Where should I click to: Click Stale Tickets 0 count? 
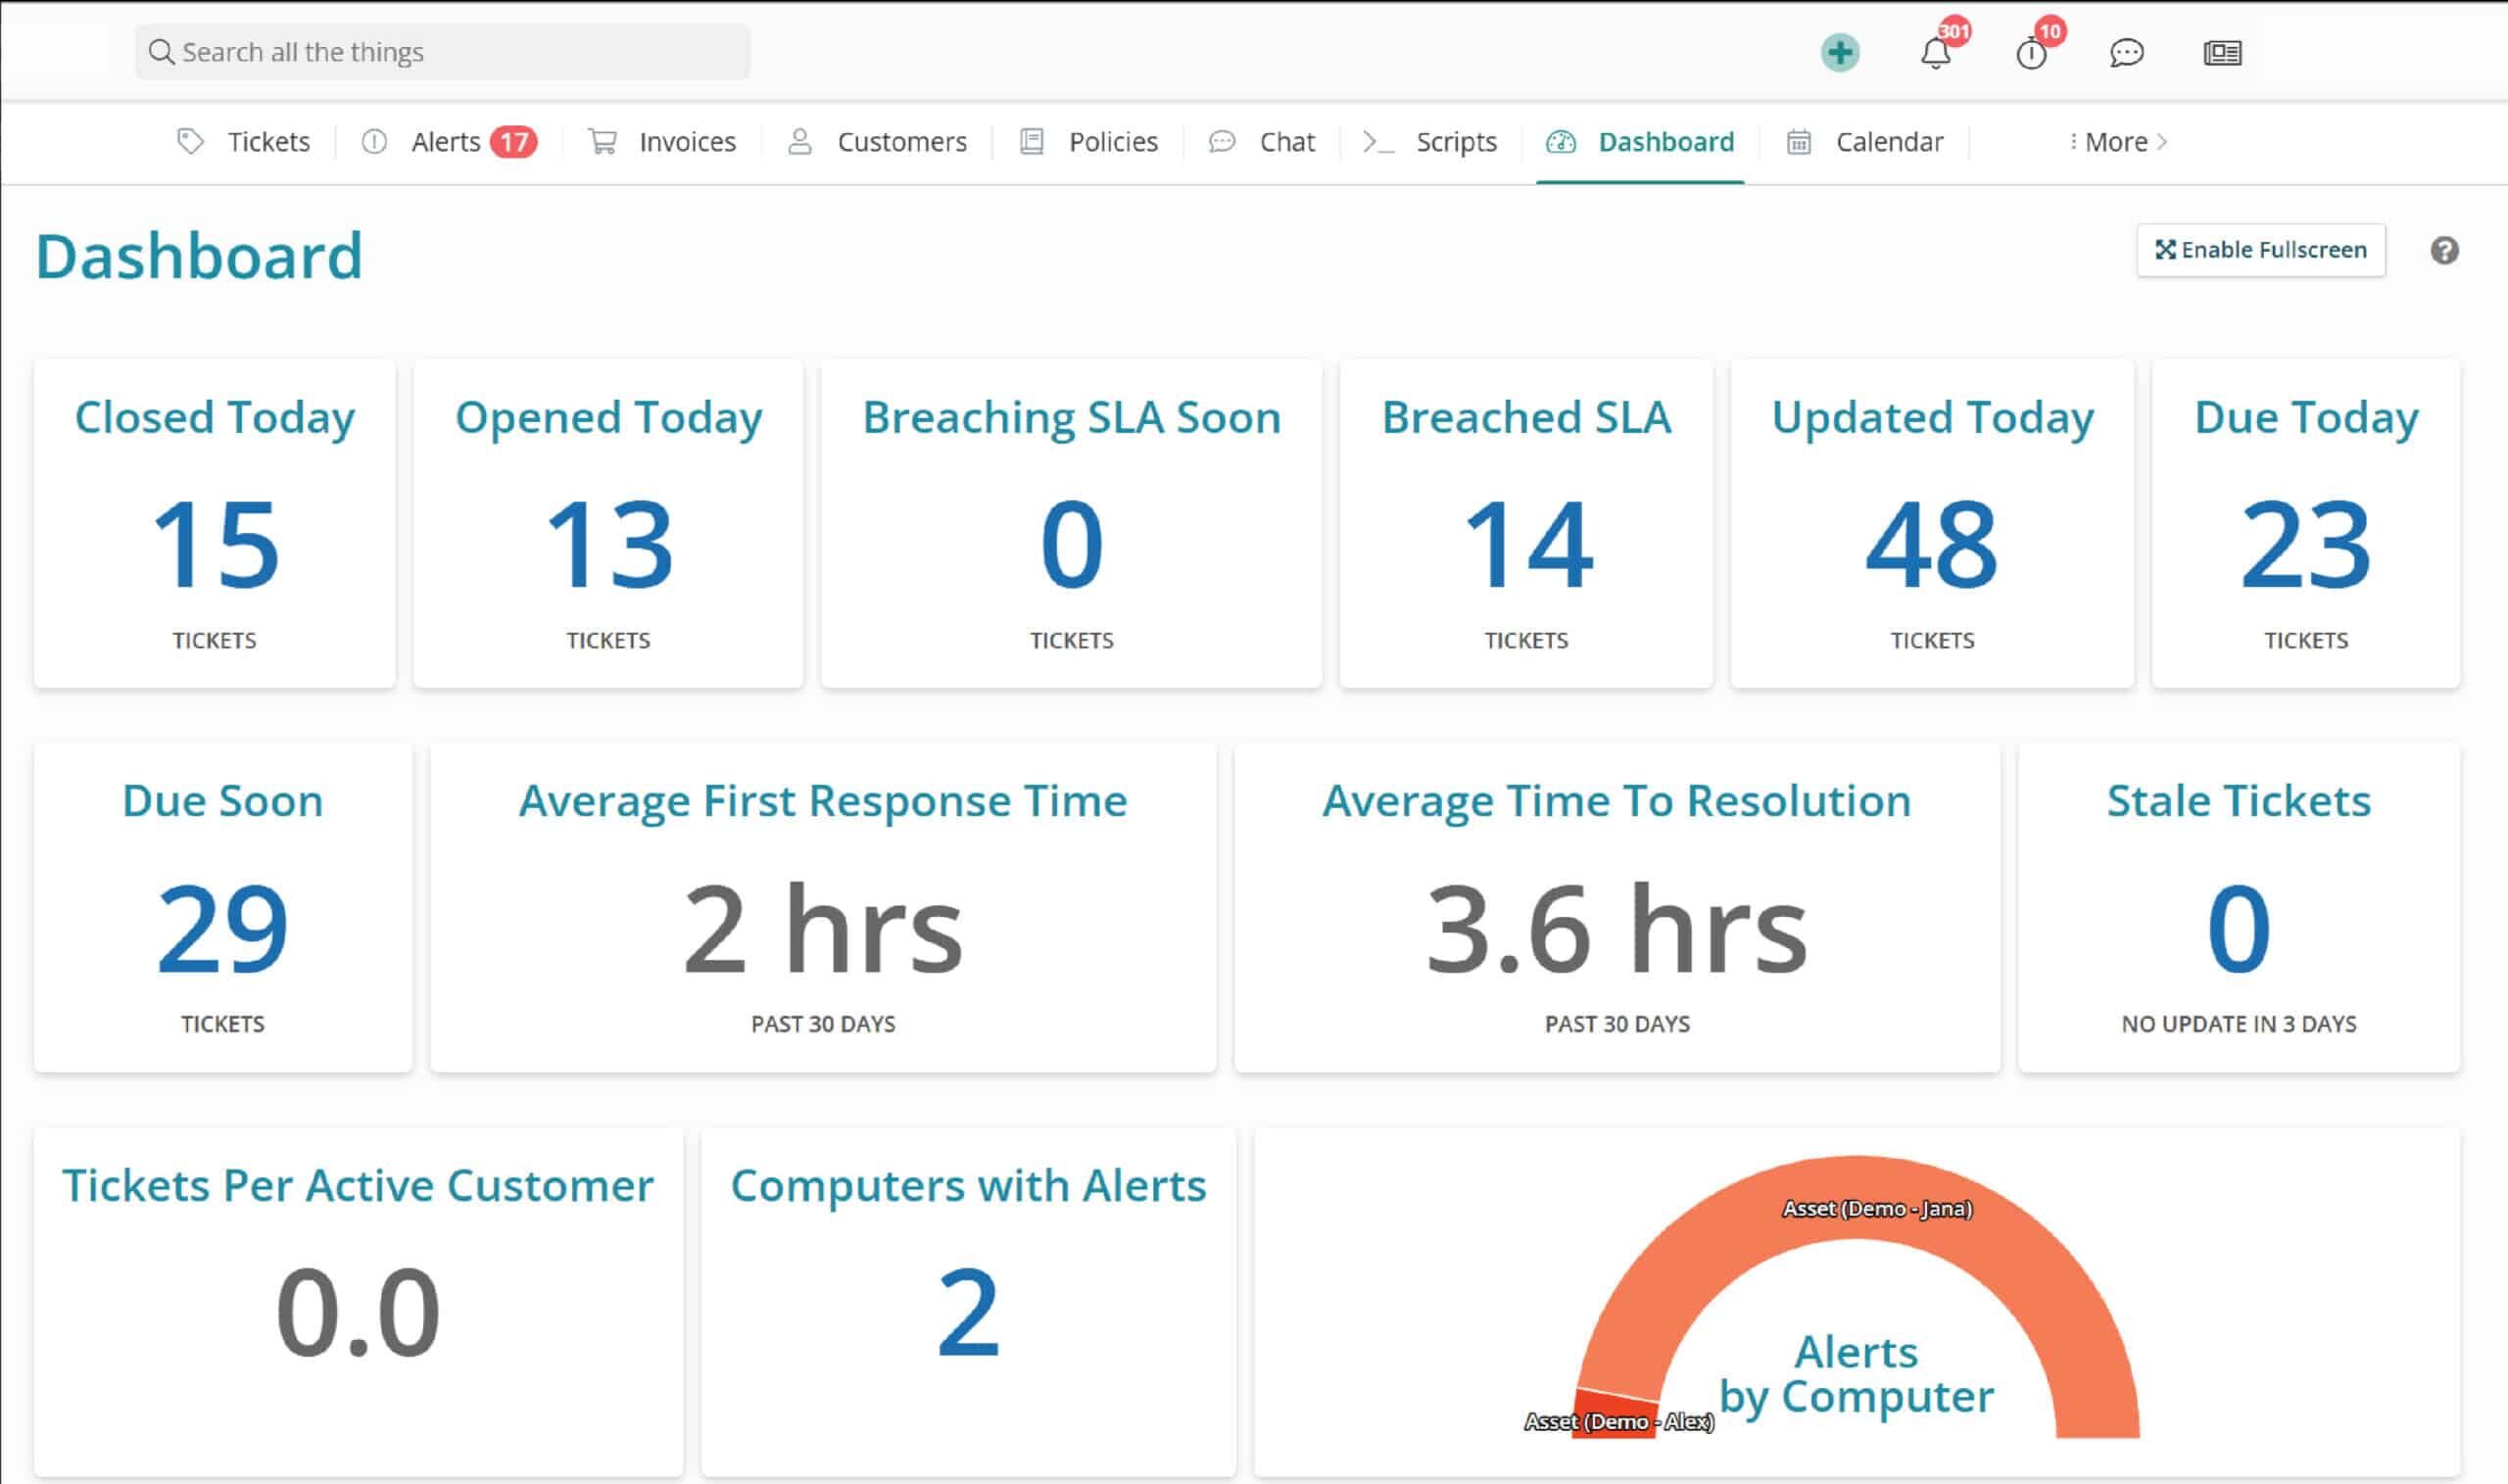tap(2238, 928)
